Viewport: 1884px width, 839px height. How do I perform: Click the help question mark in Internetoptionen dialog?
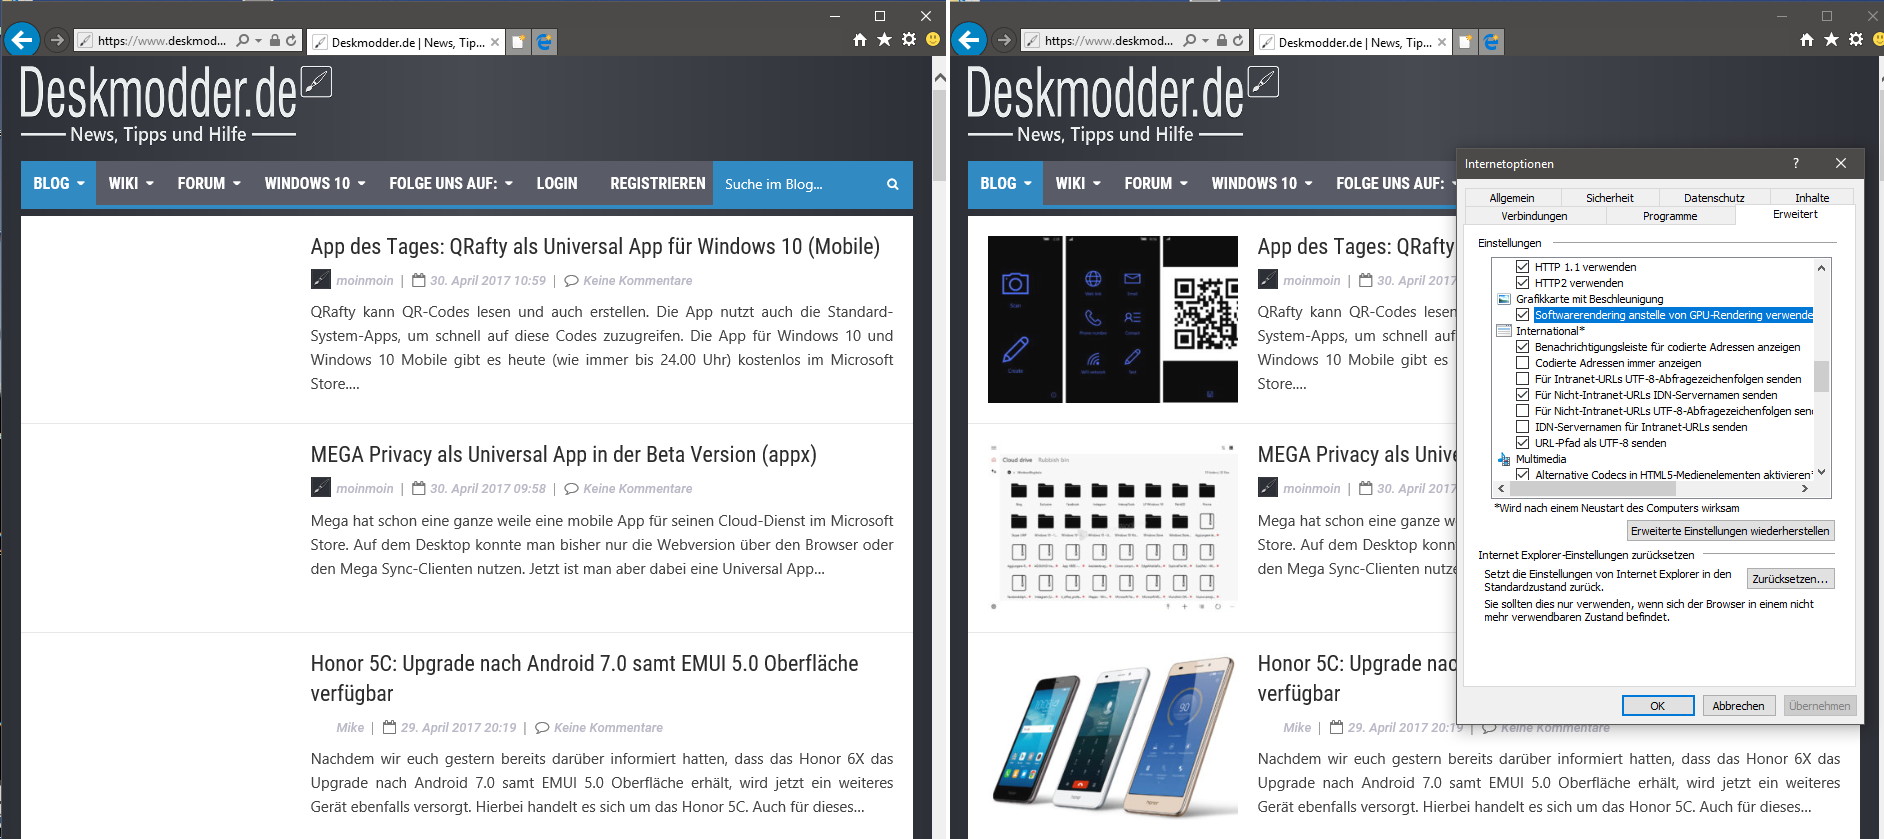1795,163
